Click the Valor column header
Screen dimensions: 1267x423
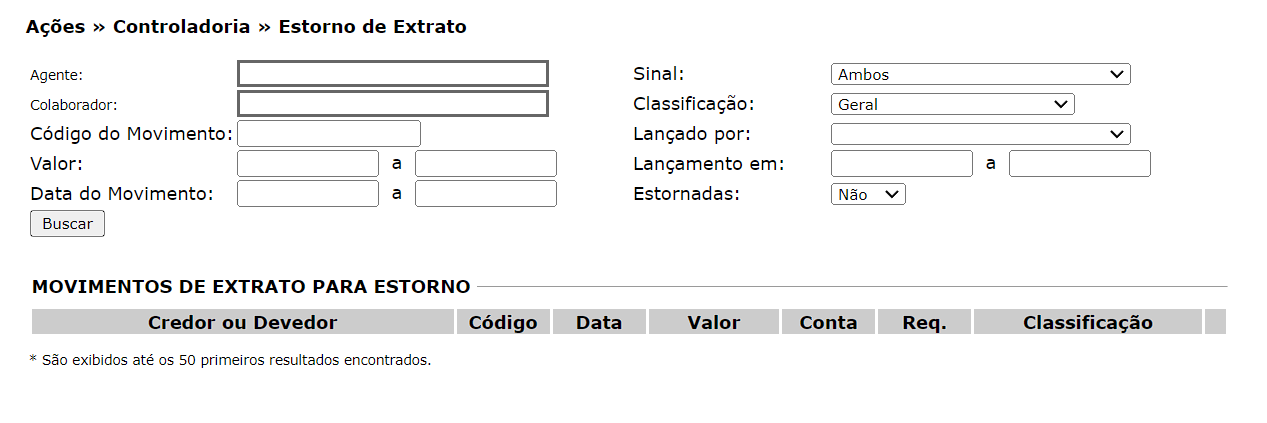714,322
